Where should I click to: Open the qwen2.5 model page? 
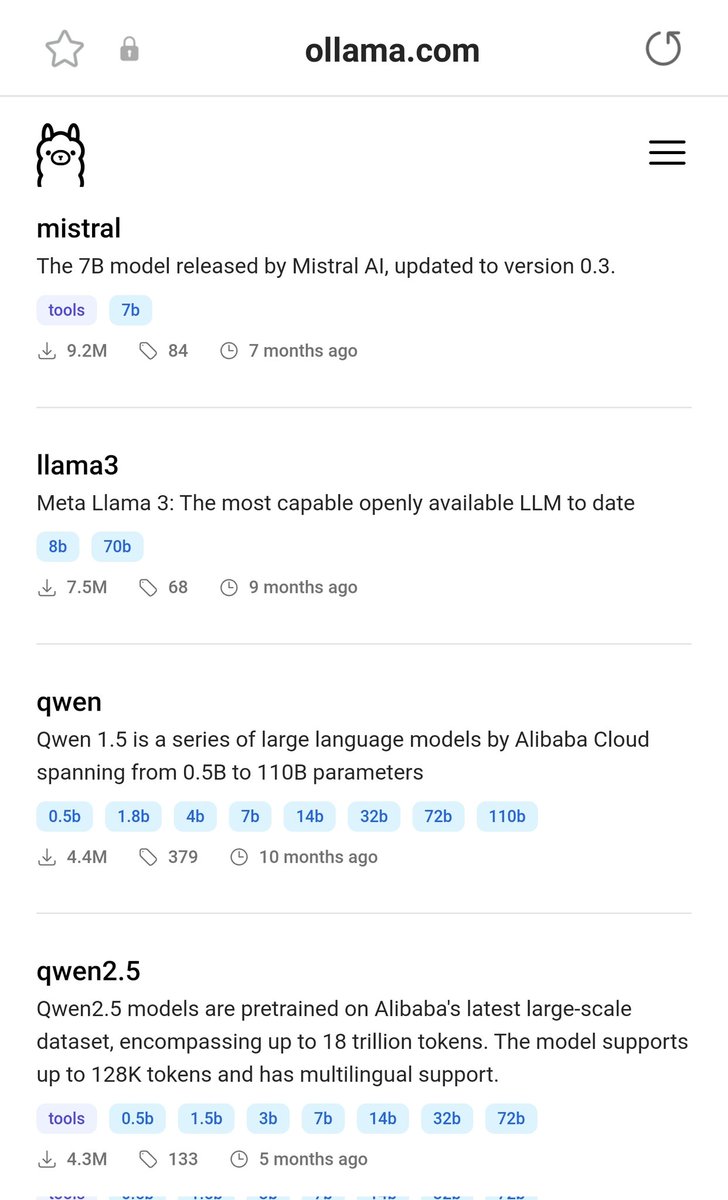pyautogui.click(x=88, y=971)
